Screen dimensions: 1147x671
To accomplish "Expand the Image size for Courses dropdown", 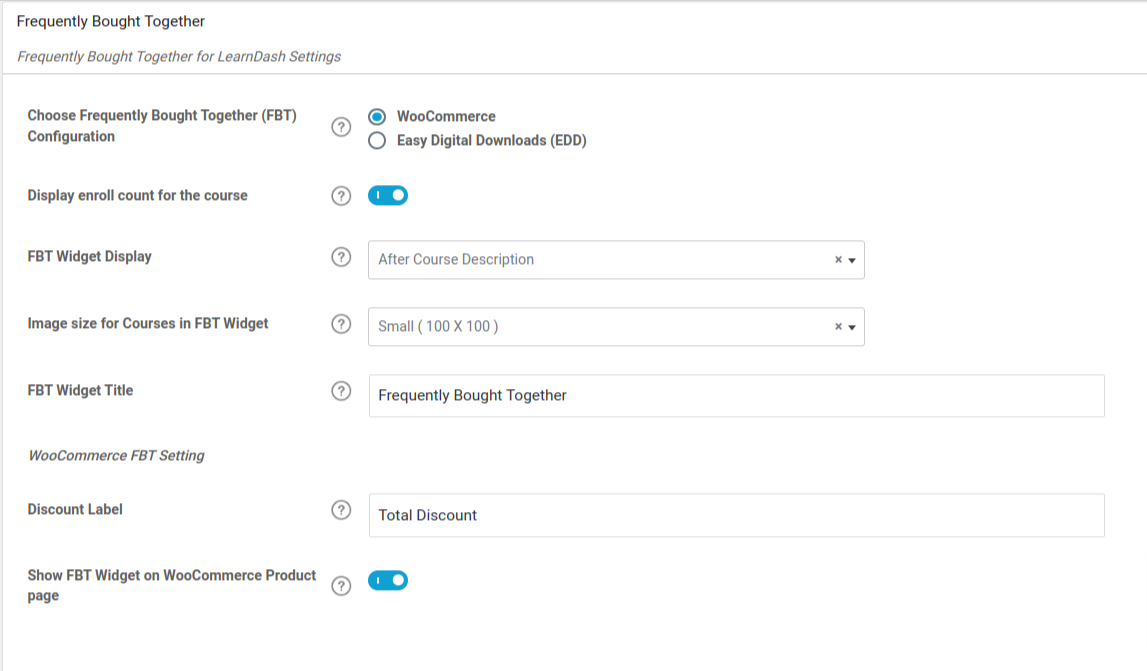I will pos(852,326).
